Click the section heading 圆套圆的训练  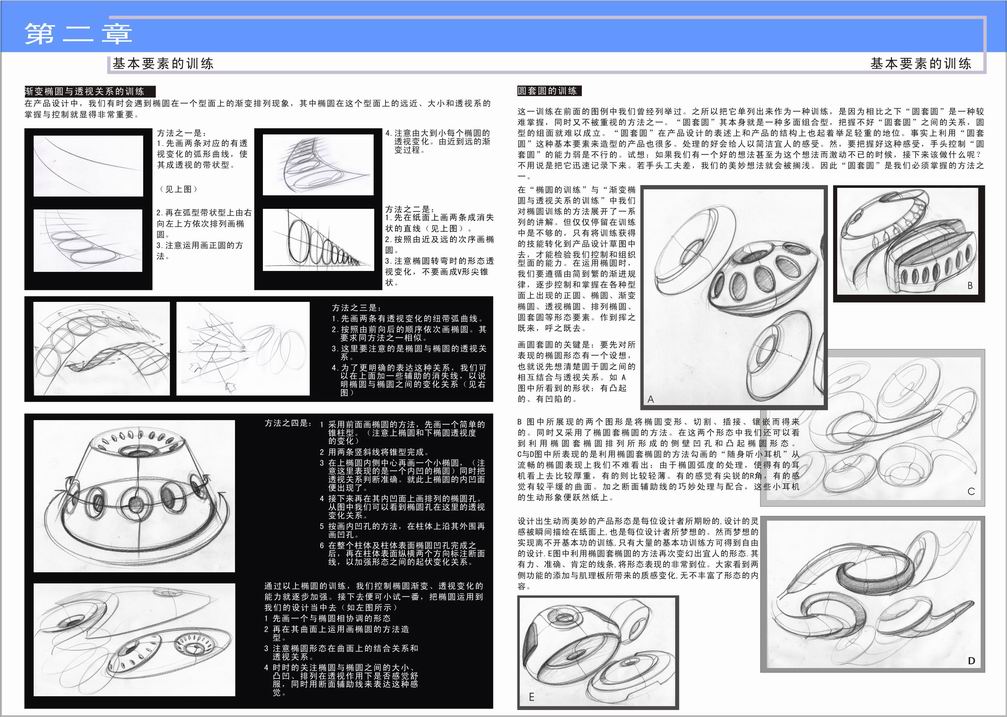coord(550,91)
